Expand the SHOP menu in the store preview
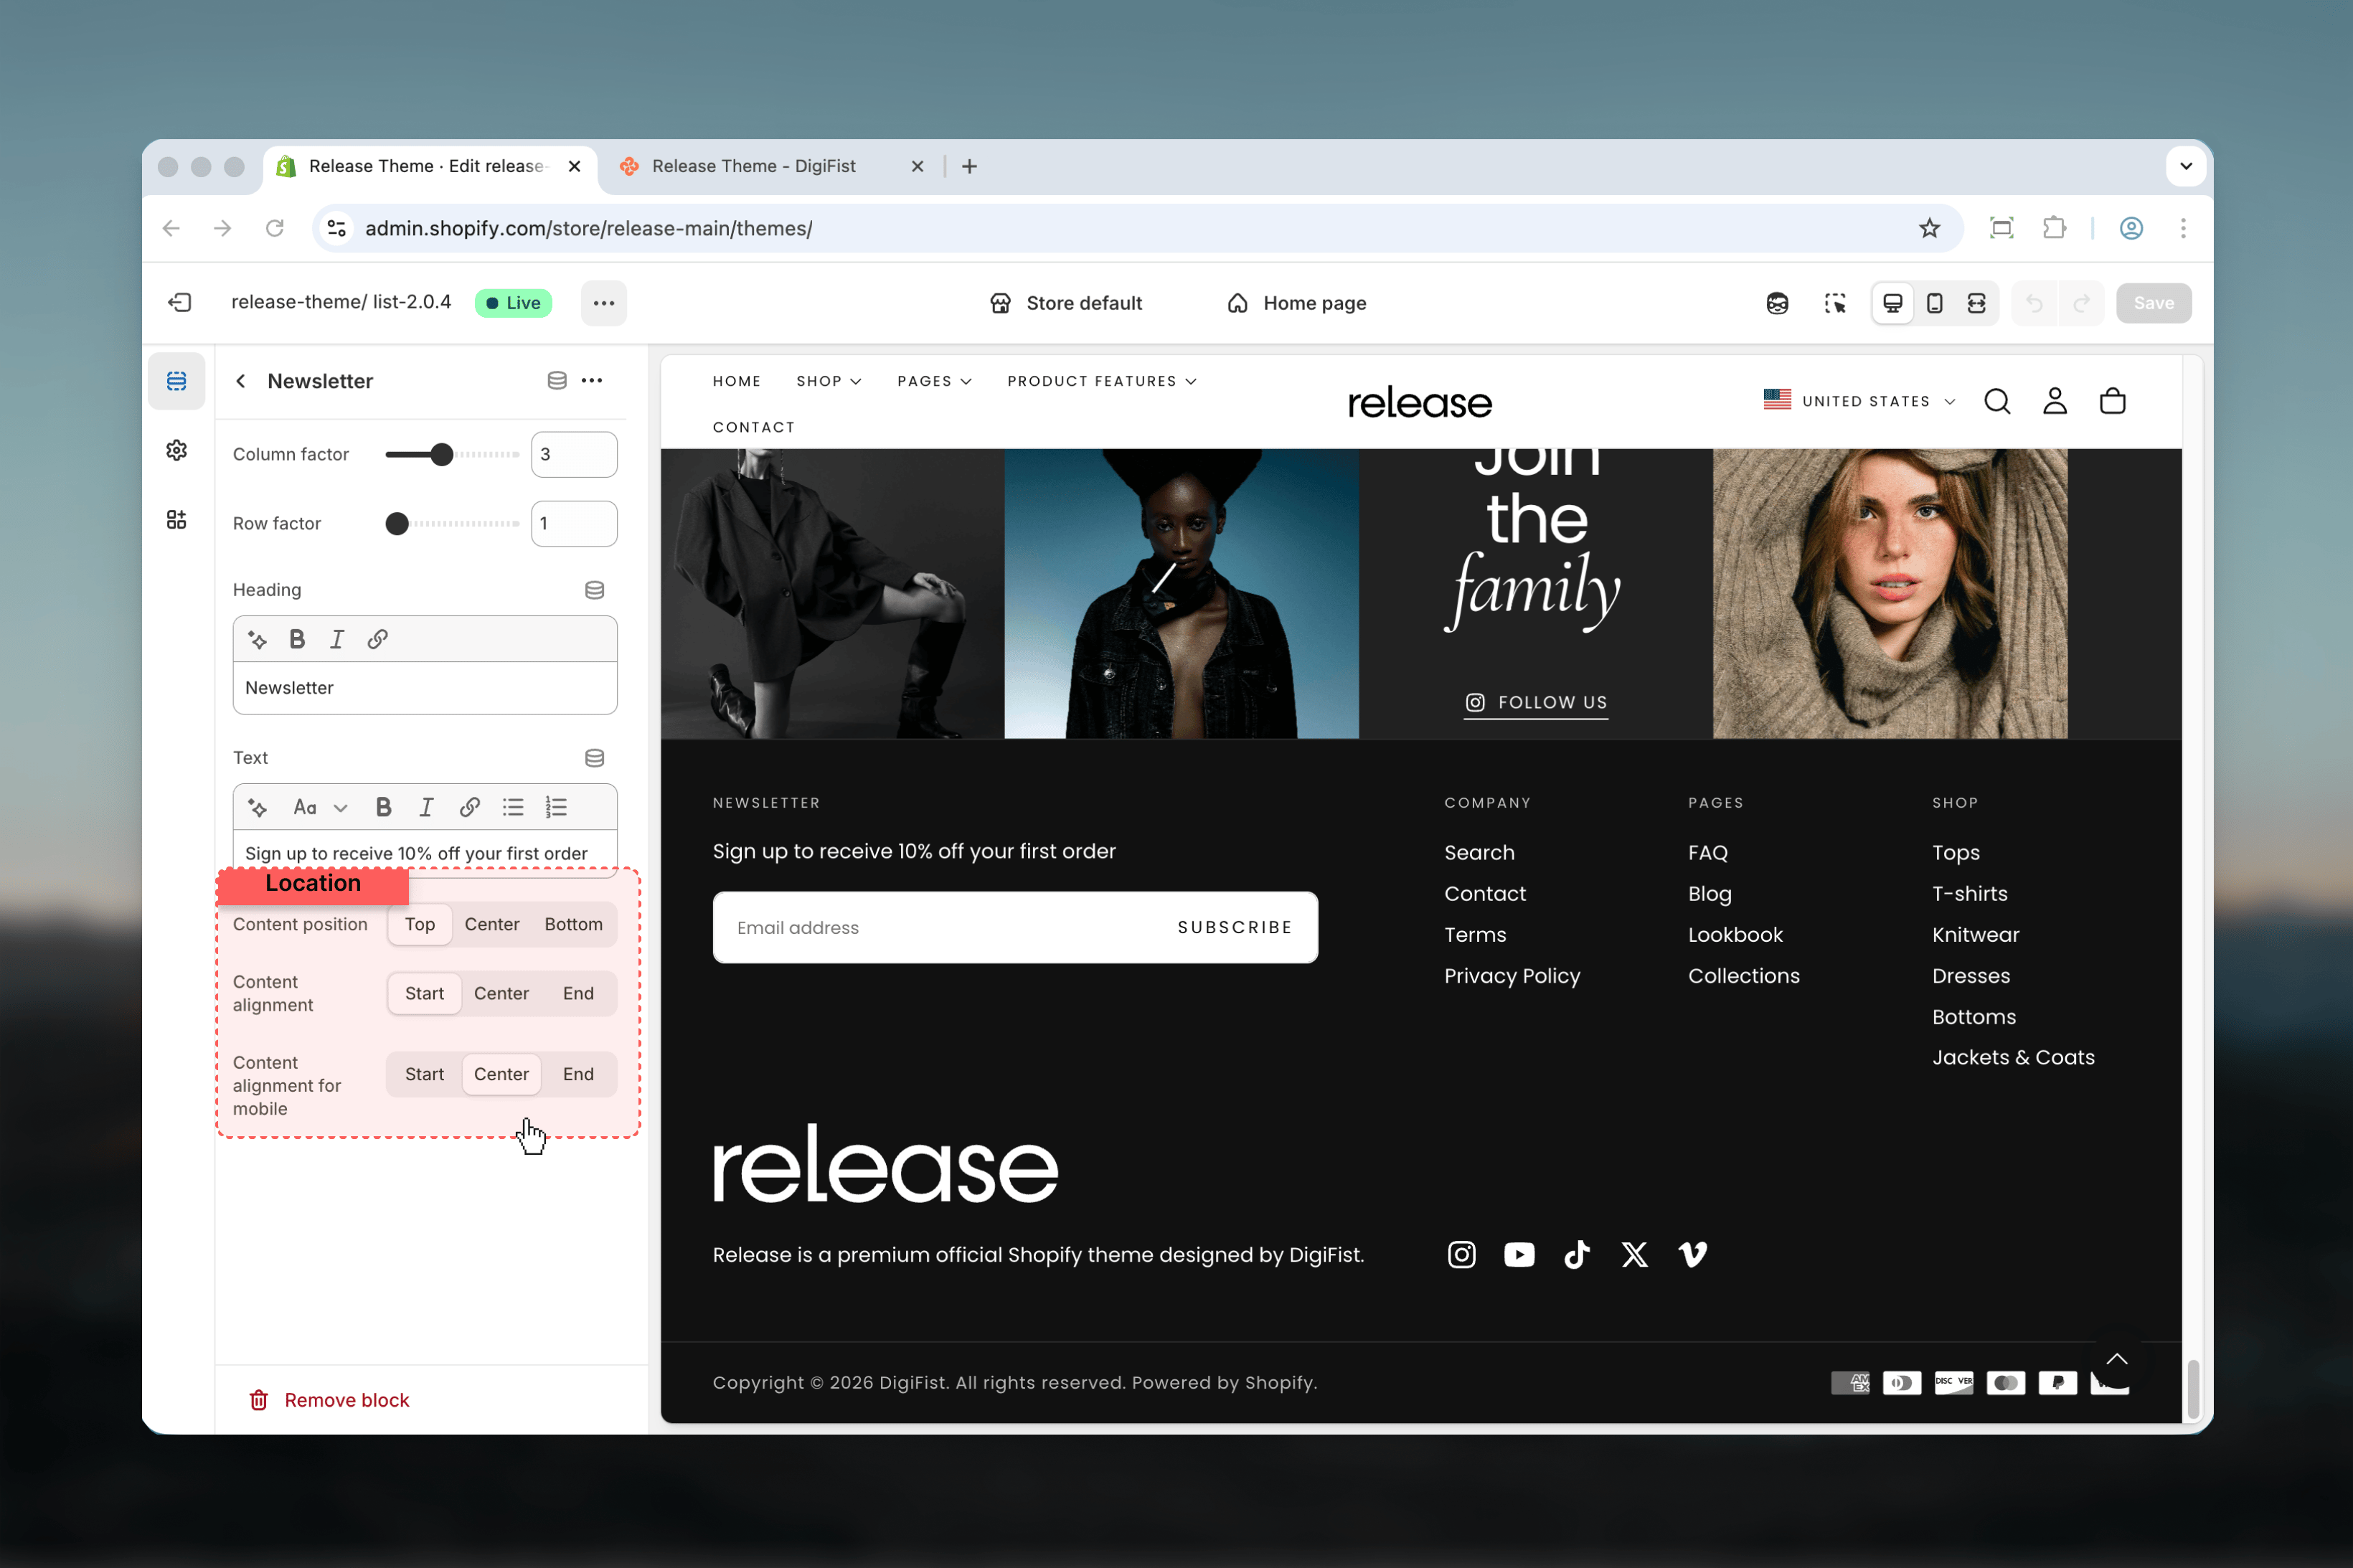The width and height of the screenshot is (2353, 1568). tap(829, 381)
